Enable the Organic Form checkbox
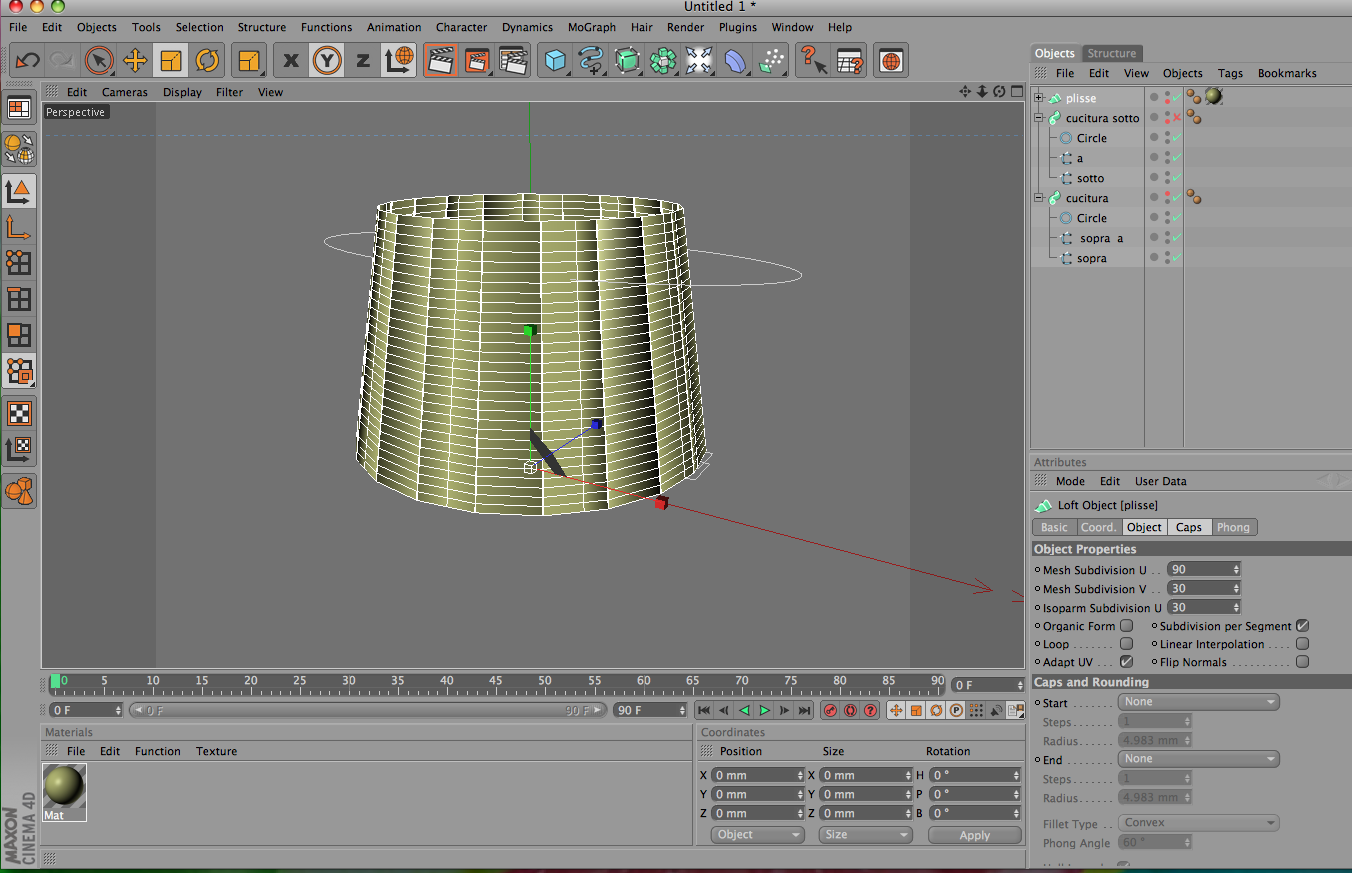This screenshot has height=873, width=1352. (x=1126, y=626)
